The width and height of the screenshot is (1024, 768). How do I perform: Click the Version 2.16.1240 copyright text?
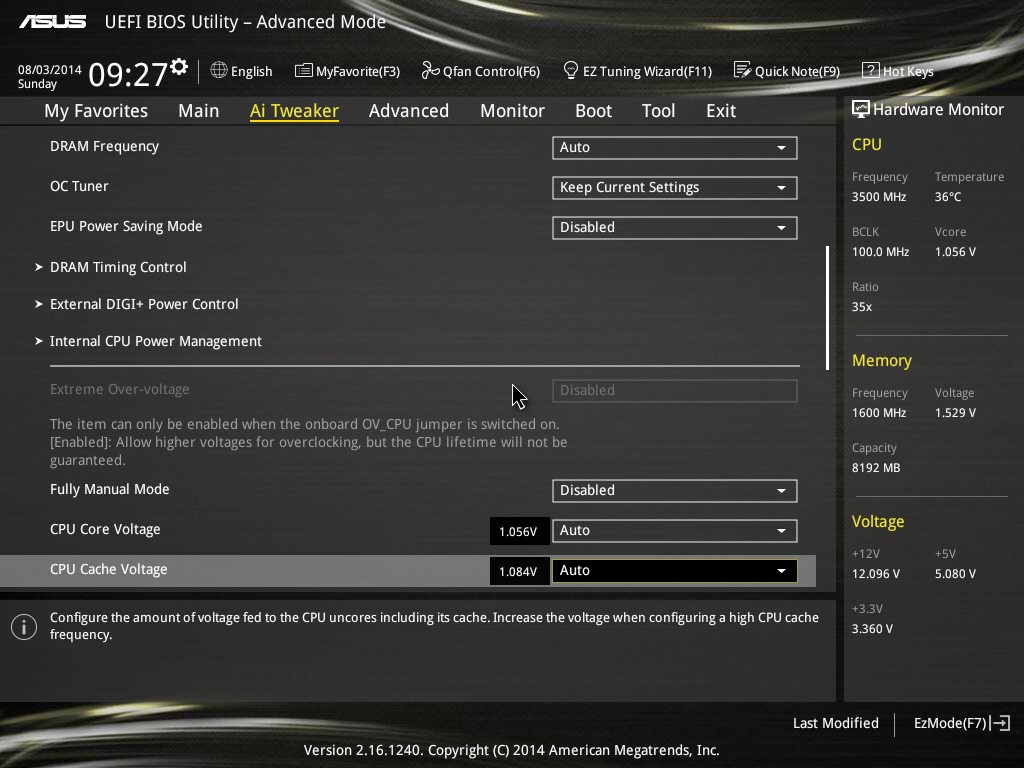click(511, 750)
